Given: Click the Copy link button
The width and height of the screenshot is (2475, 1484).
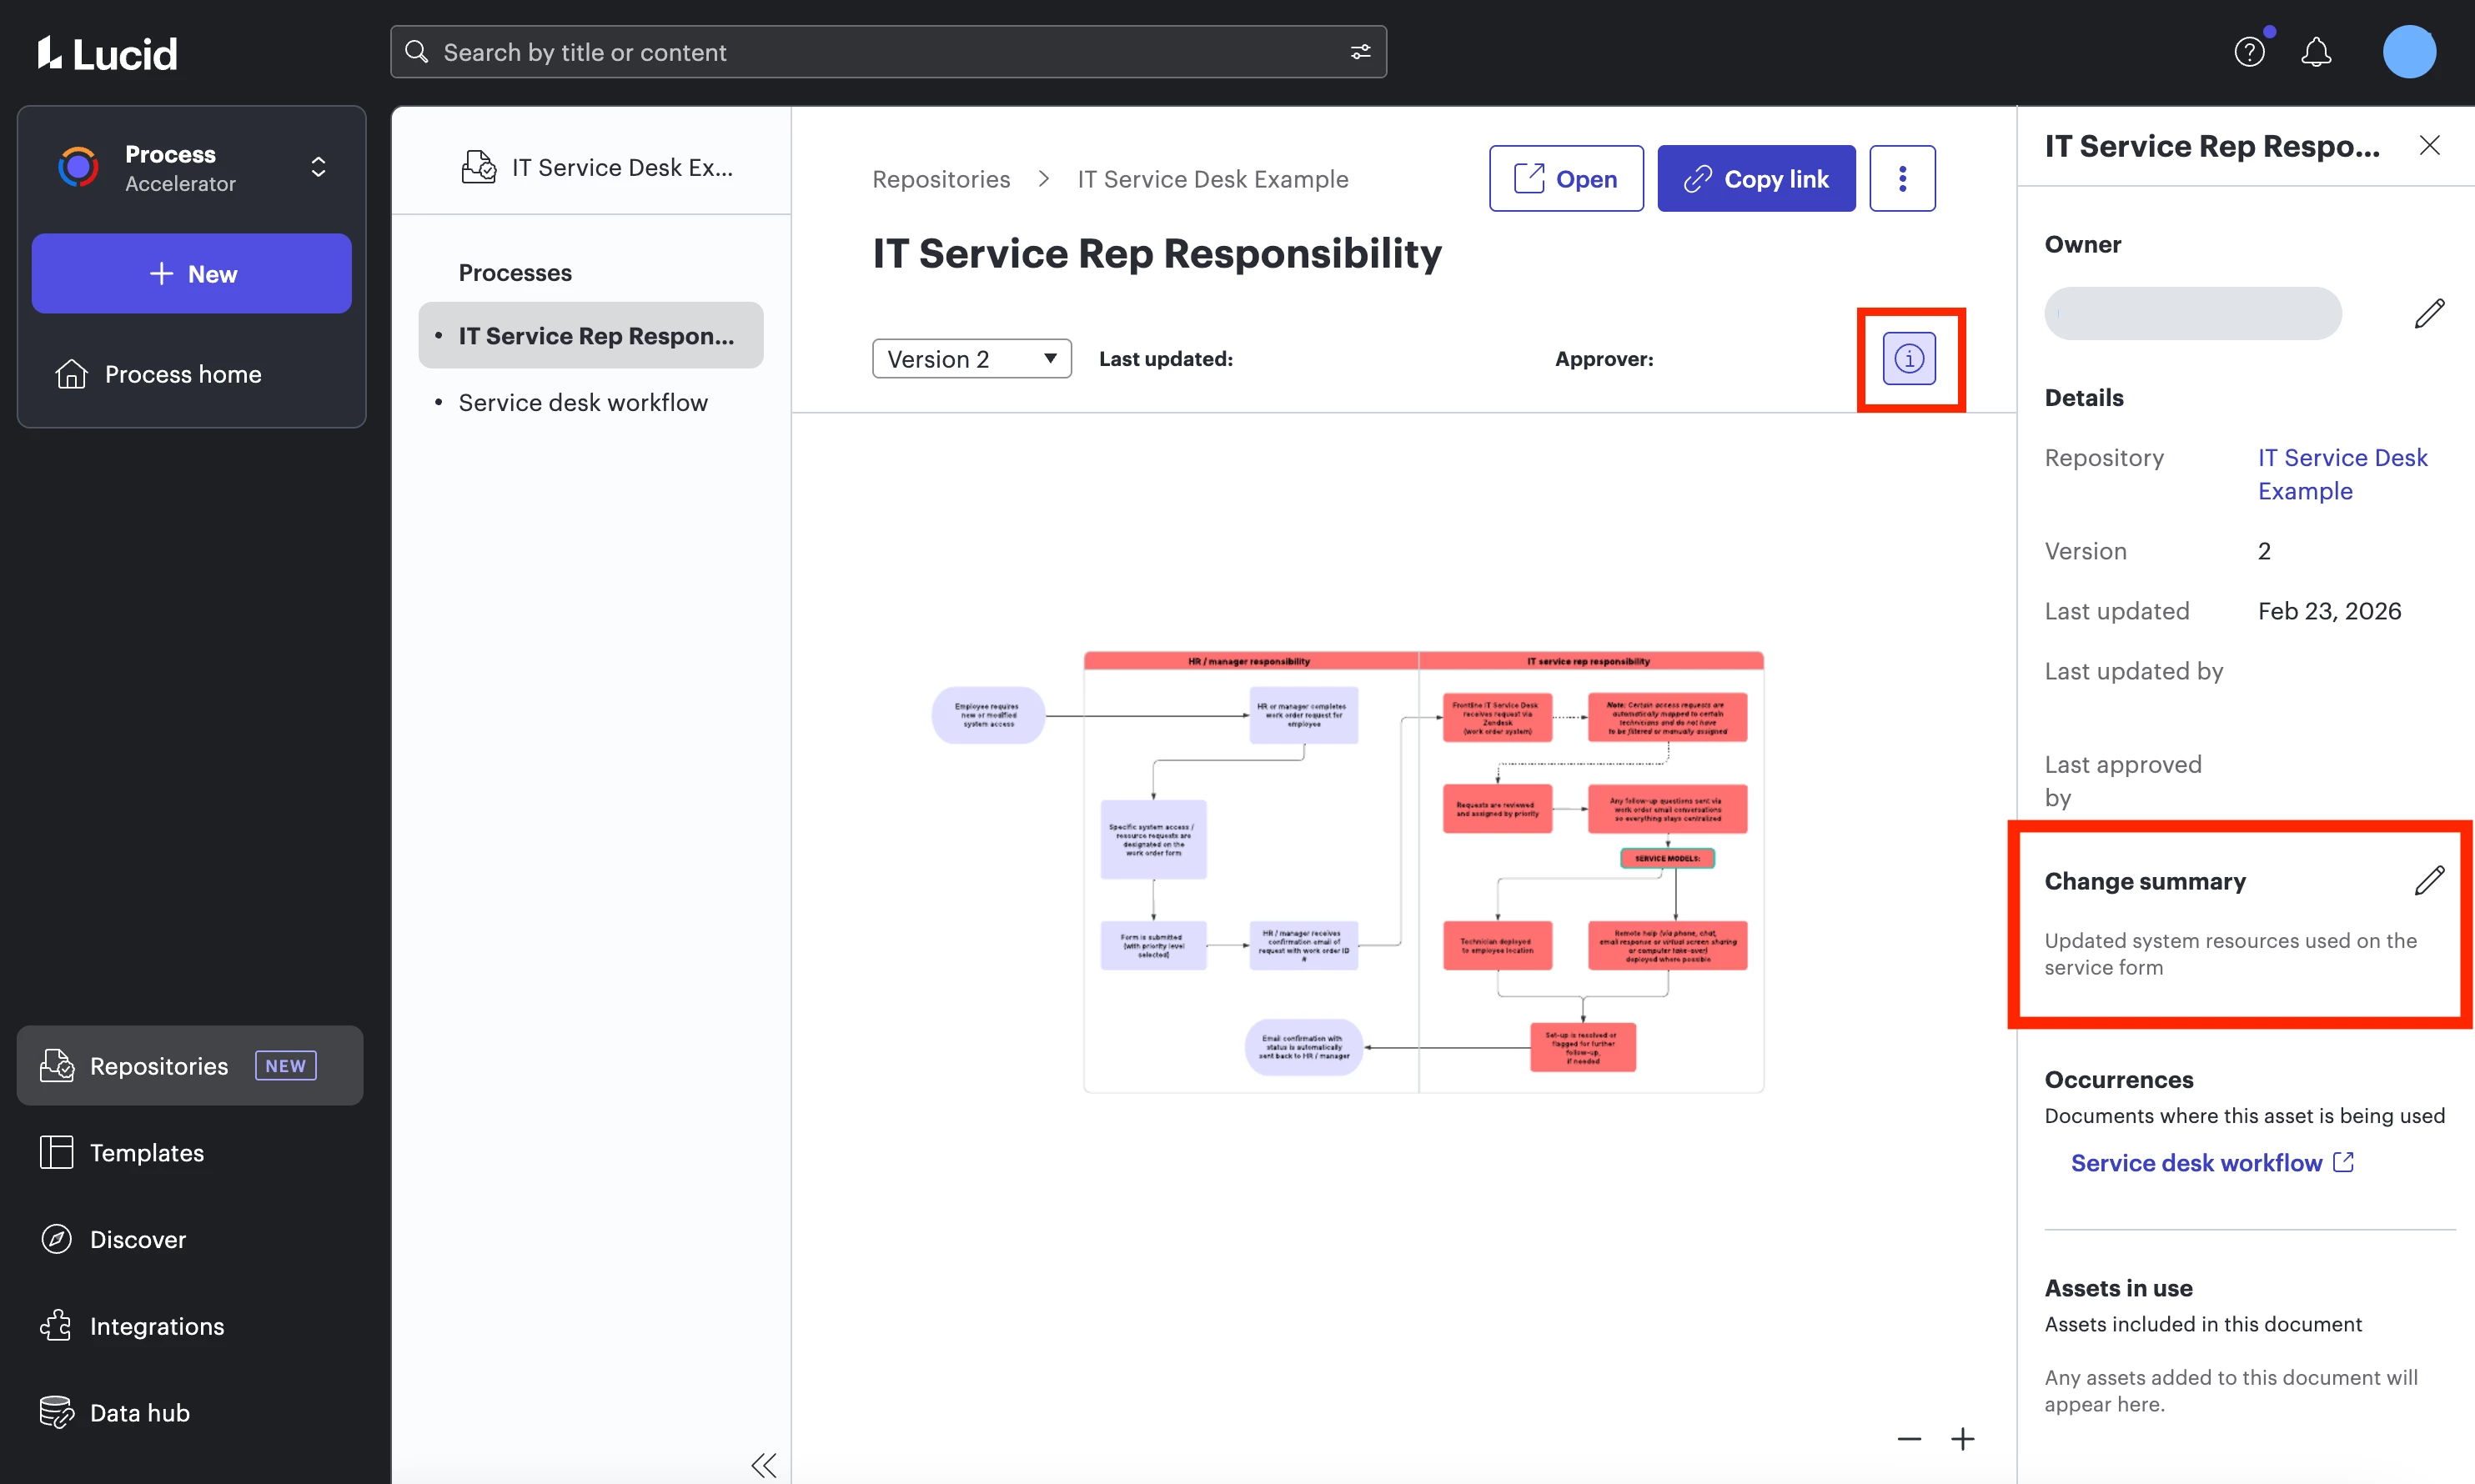Looking at the screenshot, I should (1756, 179).
